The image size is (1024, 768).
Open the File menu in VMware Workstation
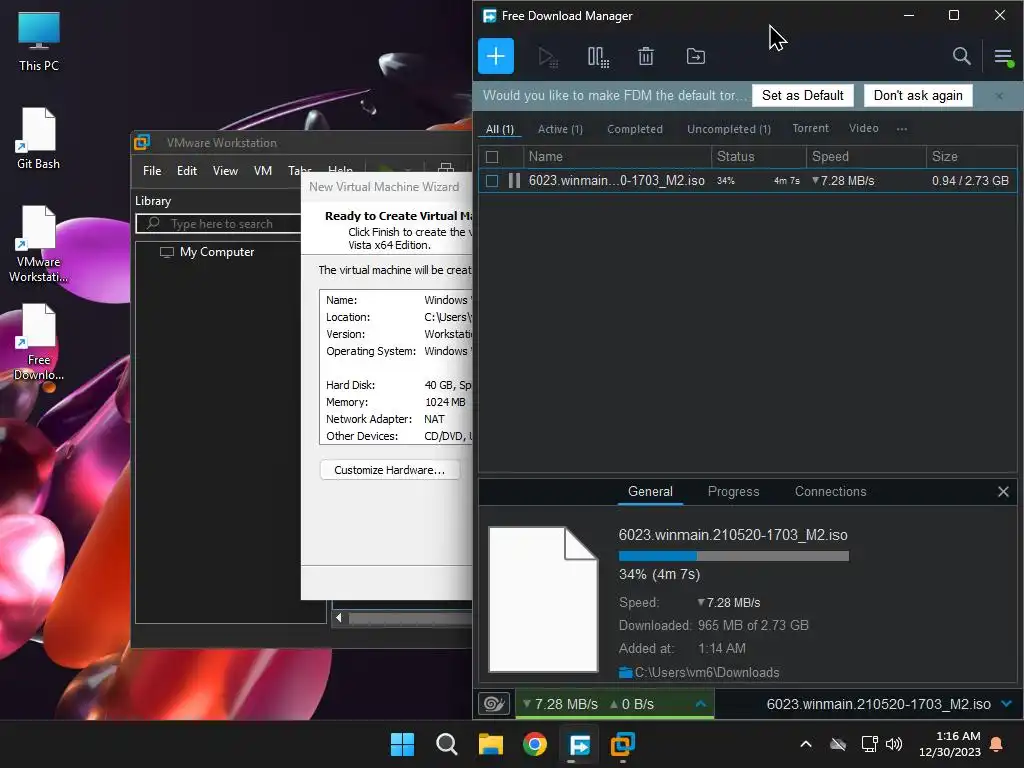152,170
